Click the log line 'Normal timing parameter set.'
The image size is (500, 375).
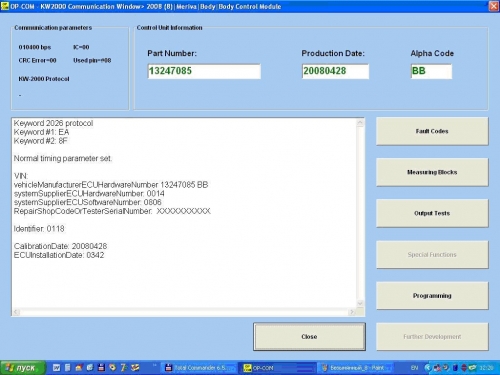pos(63,159)
